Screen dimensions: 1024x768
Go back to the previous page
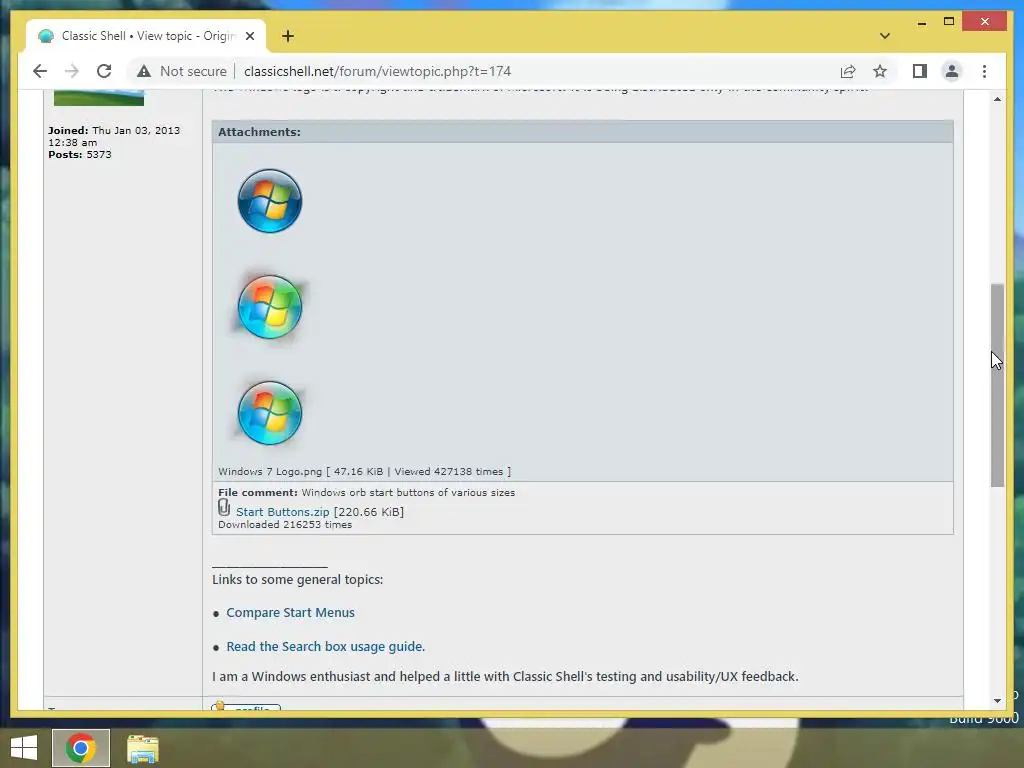(40, 71)
